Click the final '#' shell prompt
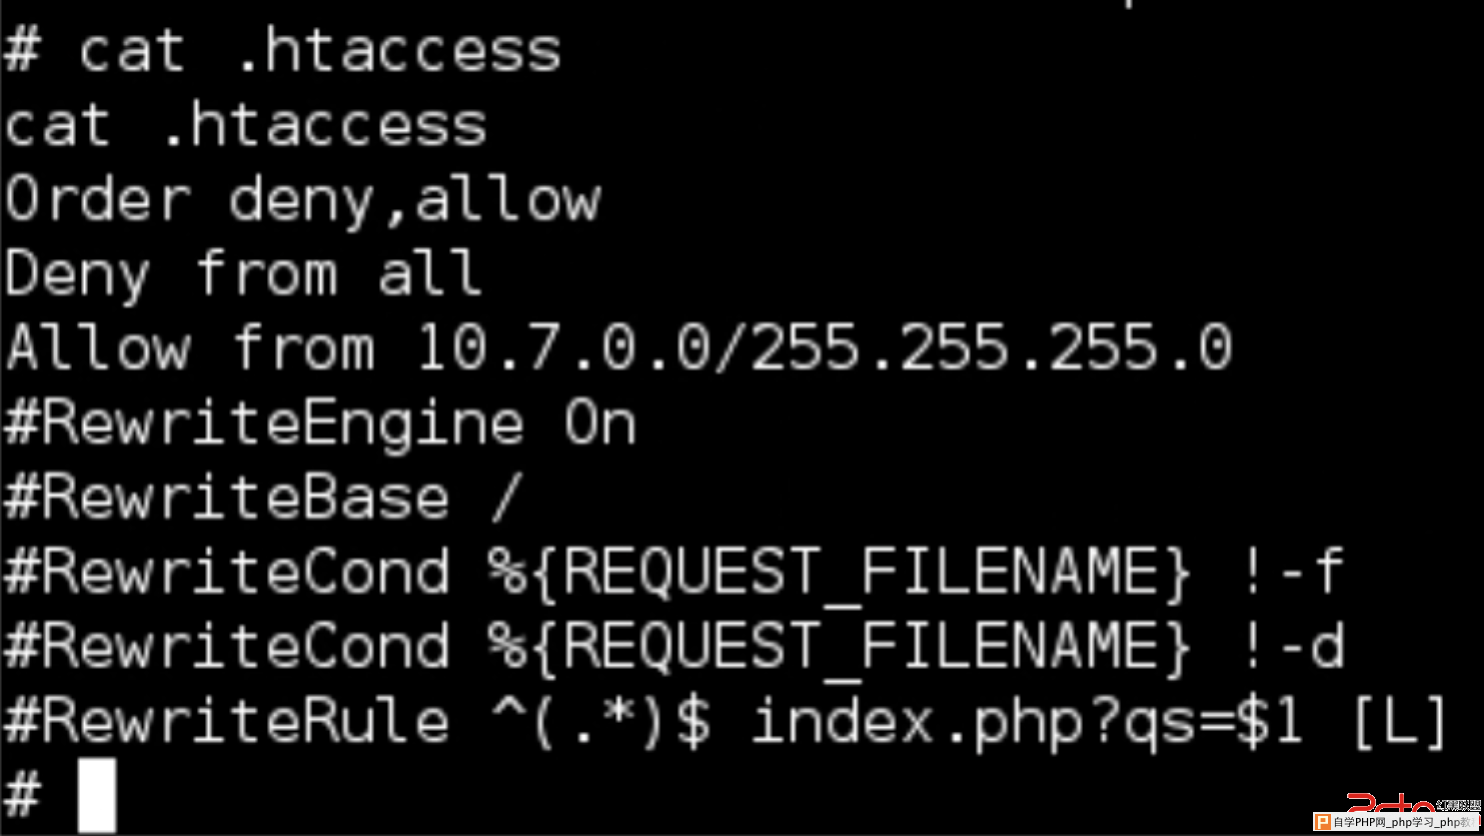Image resolution: width=1484 pixels, height=836 pixels. click(22, 796)
